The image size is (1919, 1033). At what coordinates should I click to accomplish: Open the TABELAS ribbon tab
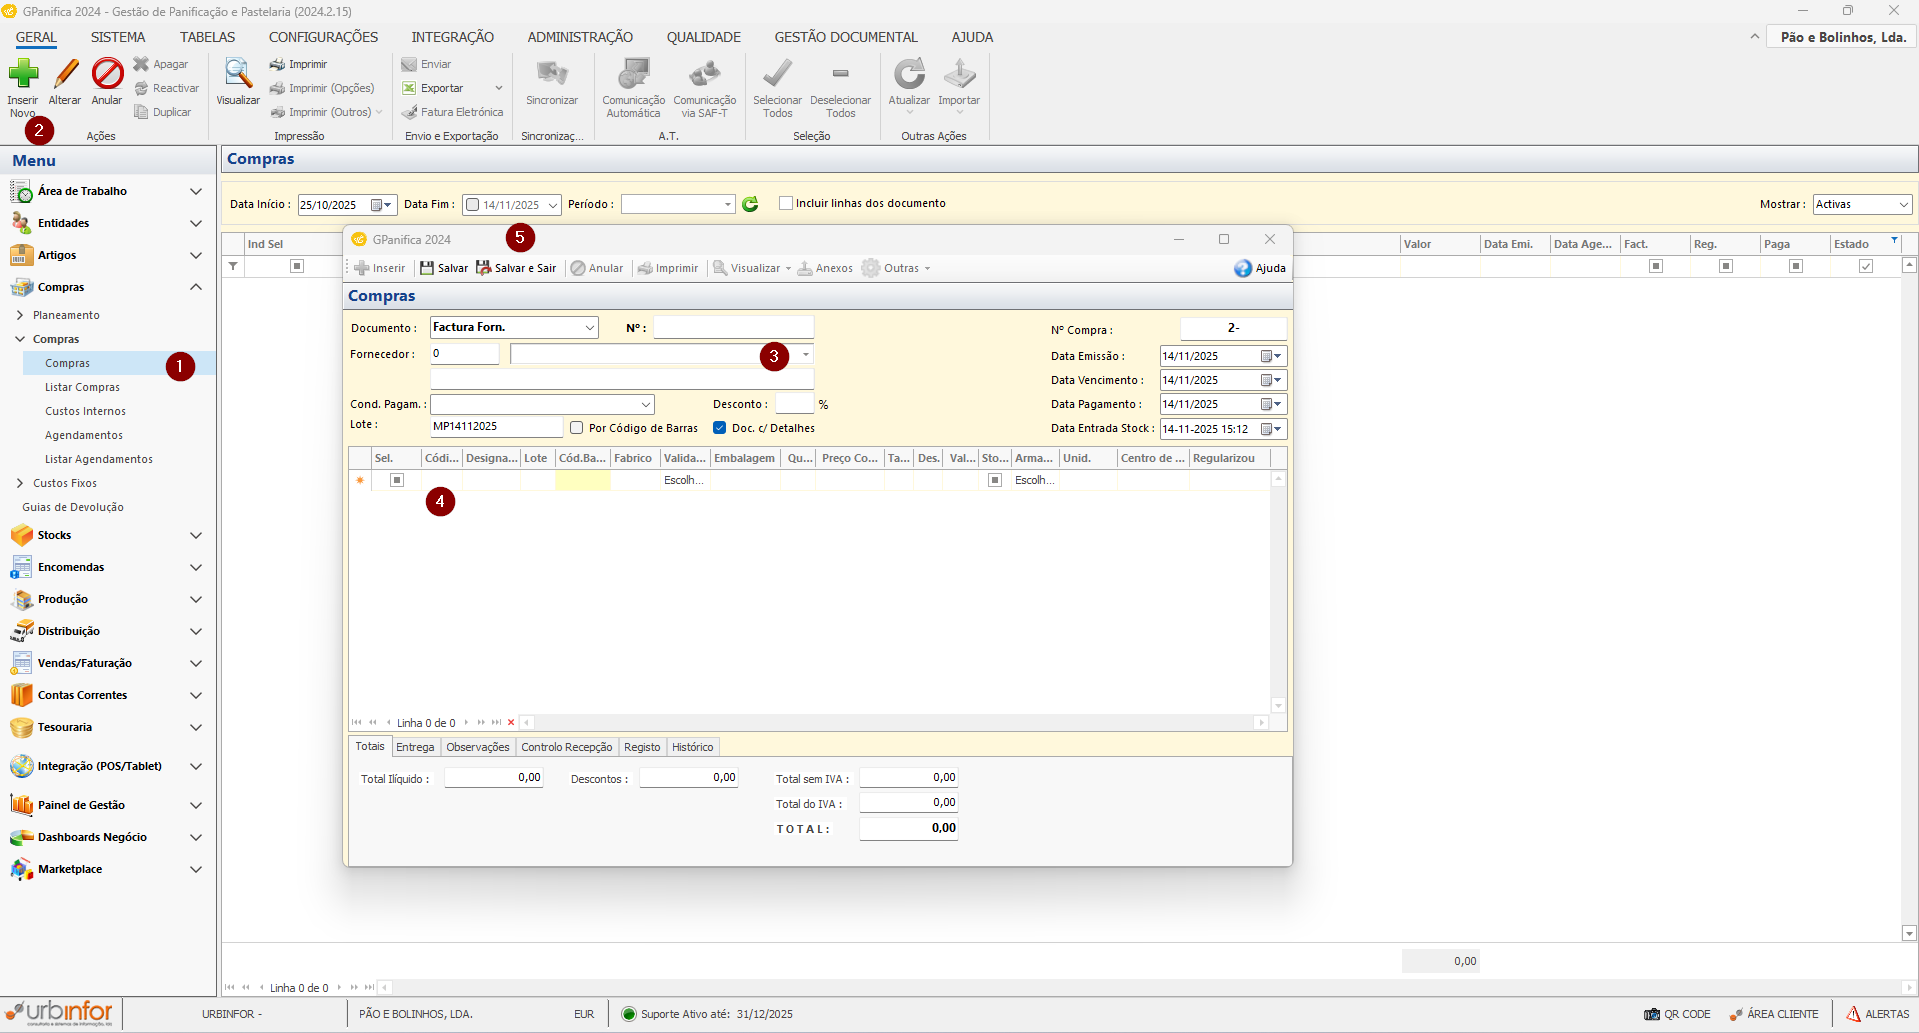pos(207,37)
